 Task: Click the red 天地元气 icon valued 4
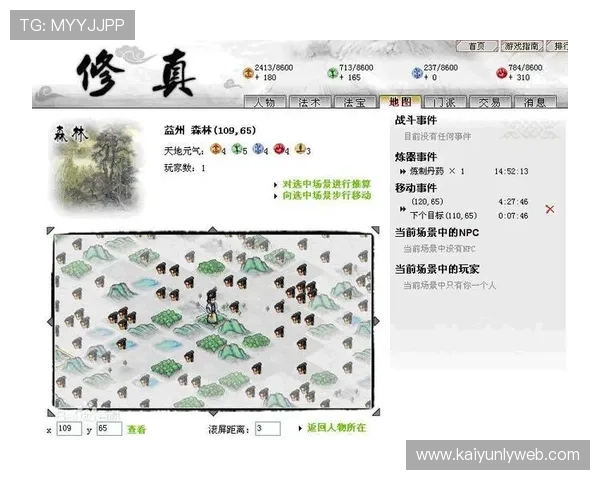tap(279, 149)
